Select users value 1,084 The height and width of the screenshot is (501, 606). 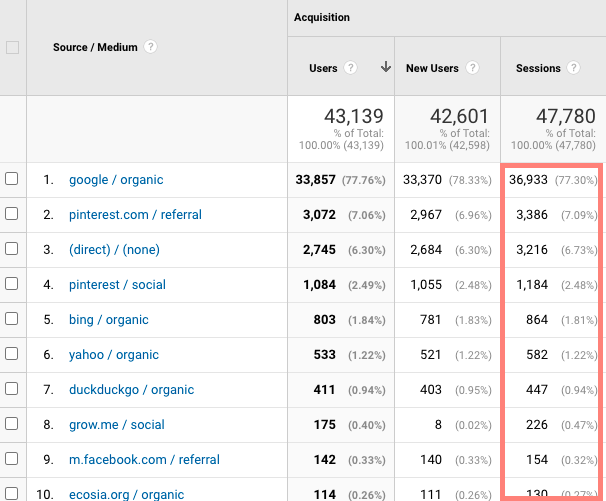[x=319, y=285]
